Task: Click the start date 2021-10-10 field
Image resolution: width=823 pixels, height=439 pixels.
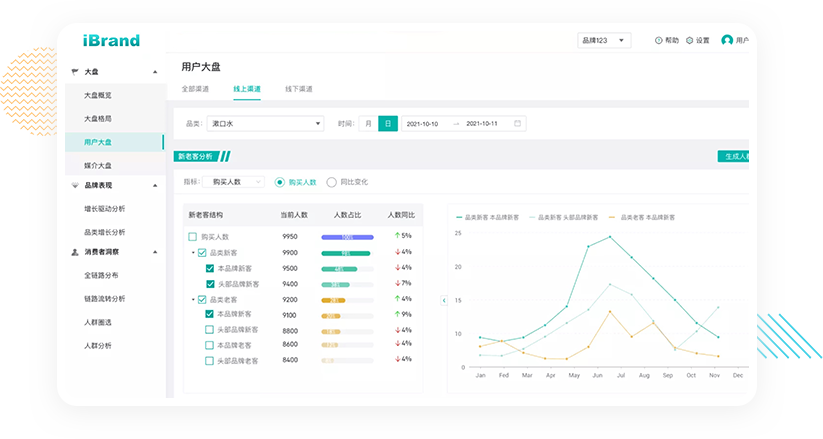Action: click(423, 123)
